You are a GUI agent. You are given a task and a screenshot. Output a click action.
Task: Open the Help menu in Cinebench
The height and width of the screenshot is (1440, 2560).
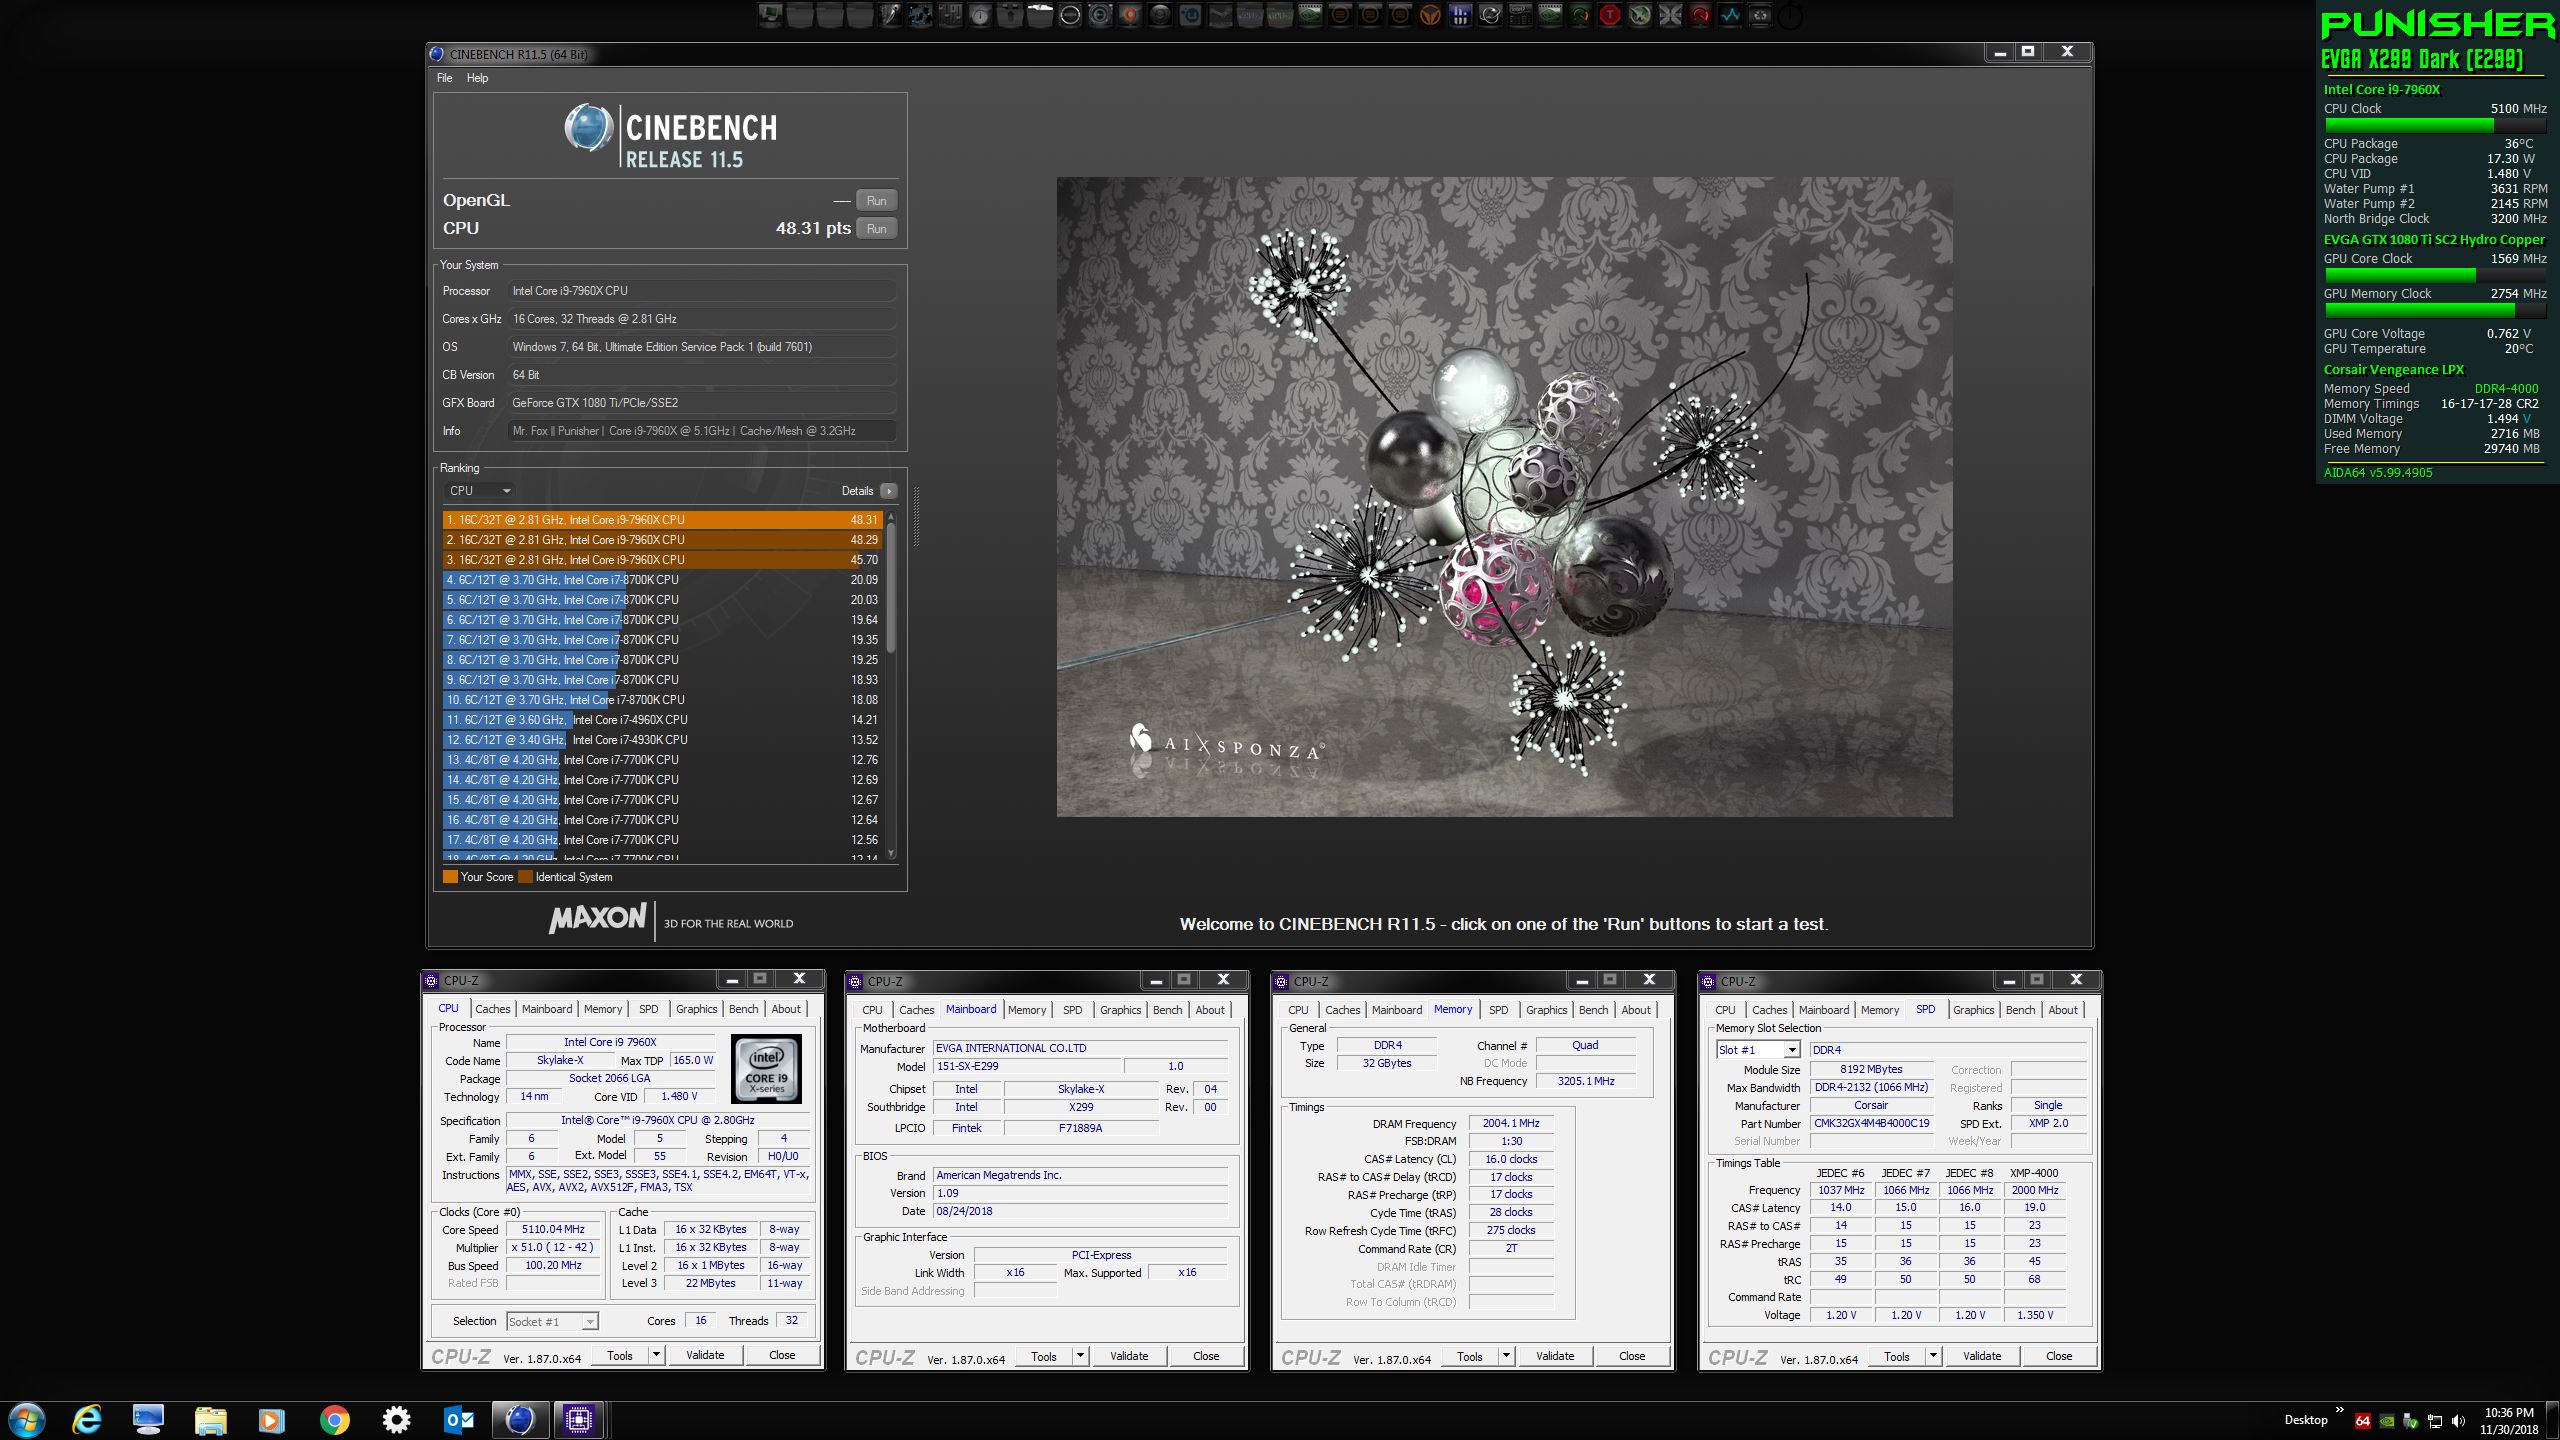tap(478, 78)
